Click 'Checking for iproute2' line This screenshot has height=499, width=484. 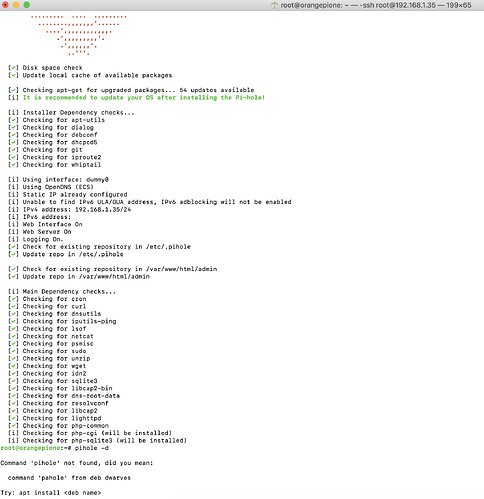coord(55,157)
